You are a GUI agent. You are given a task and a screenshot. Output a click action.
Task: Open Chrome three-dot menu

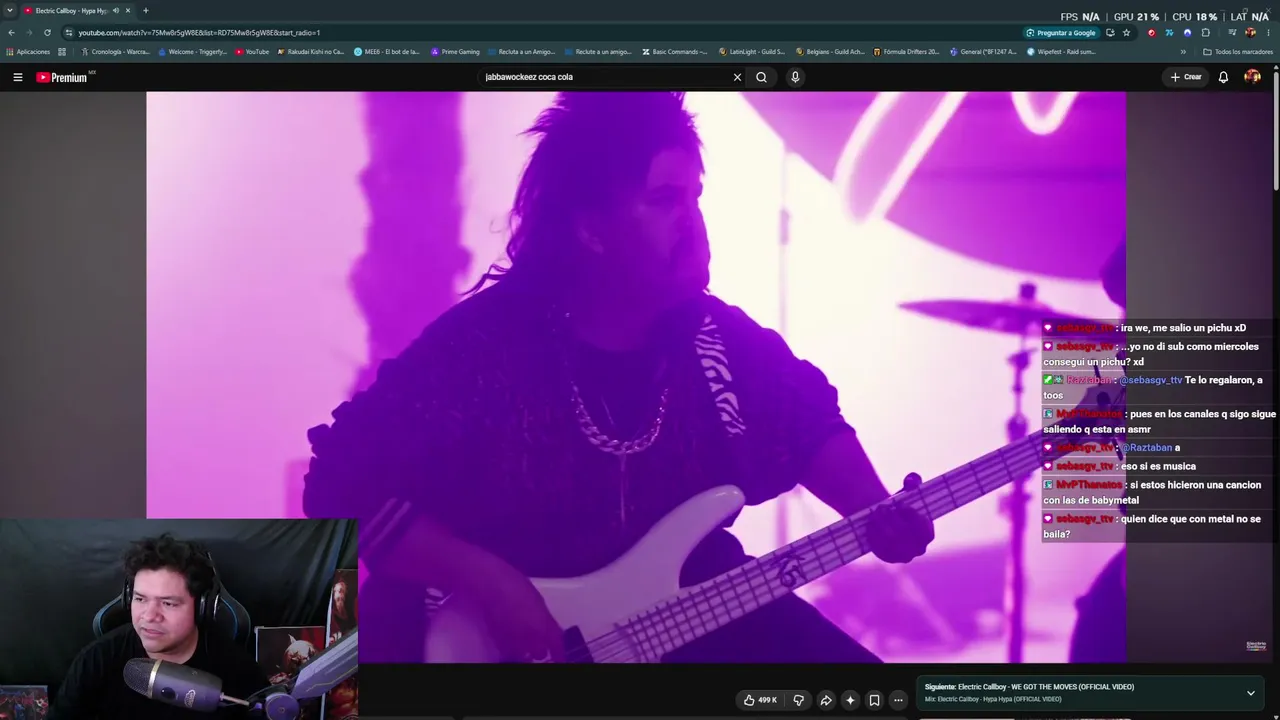coord(1268,32)
